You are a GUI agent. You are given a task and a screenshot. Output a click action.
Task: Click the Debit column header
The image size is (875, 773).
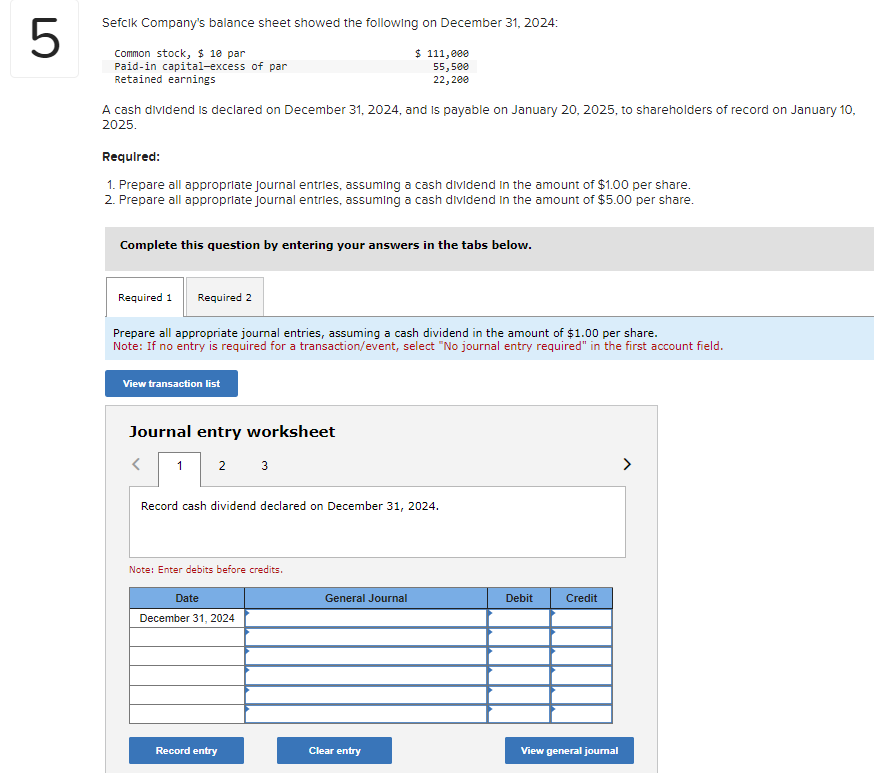click(519, 598)
